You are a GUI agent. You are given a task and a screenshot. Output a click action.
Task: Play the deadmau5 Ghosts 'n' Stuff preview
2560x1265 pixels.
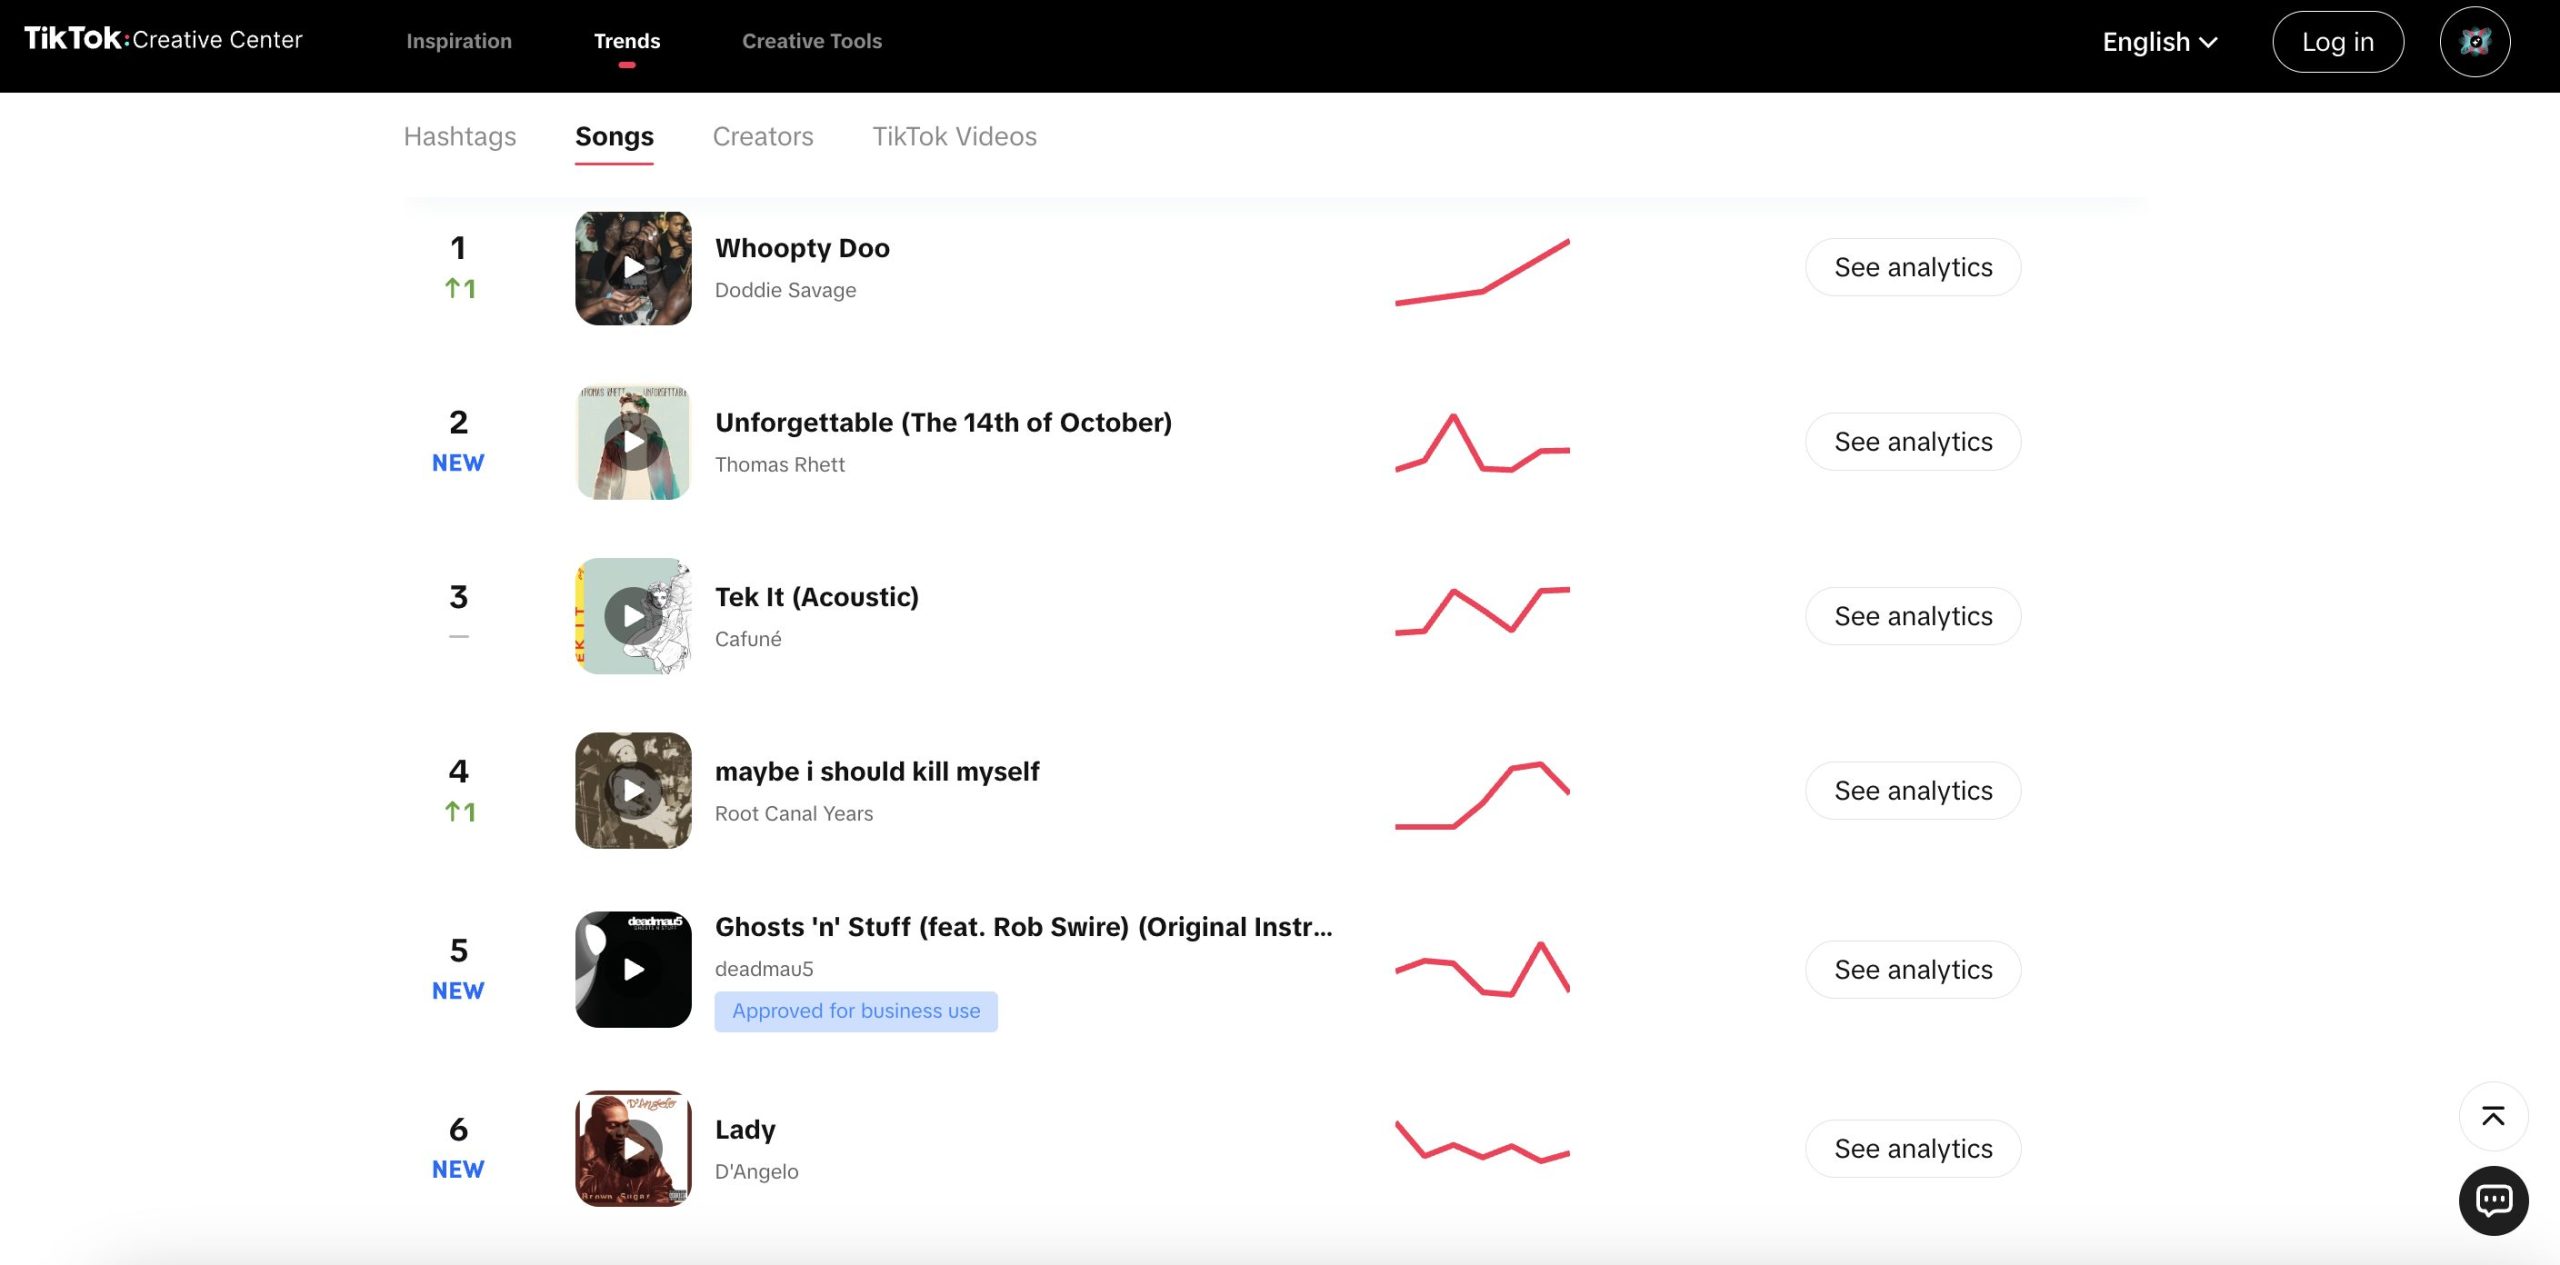click(633, 969)
